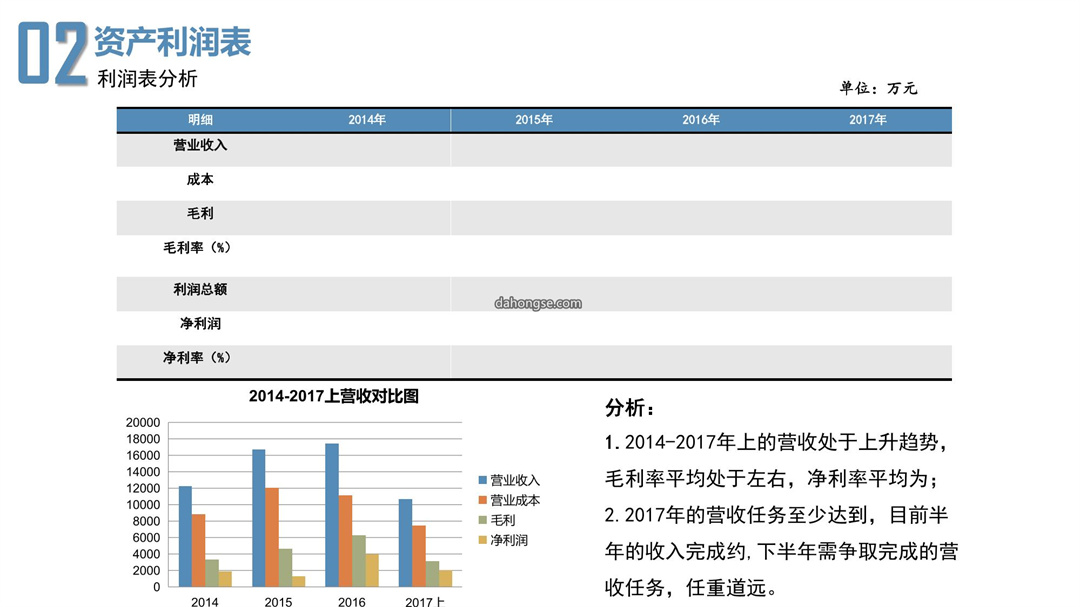The image size is (1080, 607).
Task: Click the orange 营业成本 legend swatch
Action: (x=482, y=500)
